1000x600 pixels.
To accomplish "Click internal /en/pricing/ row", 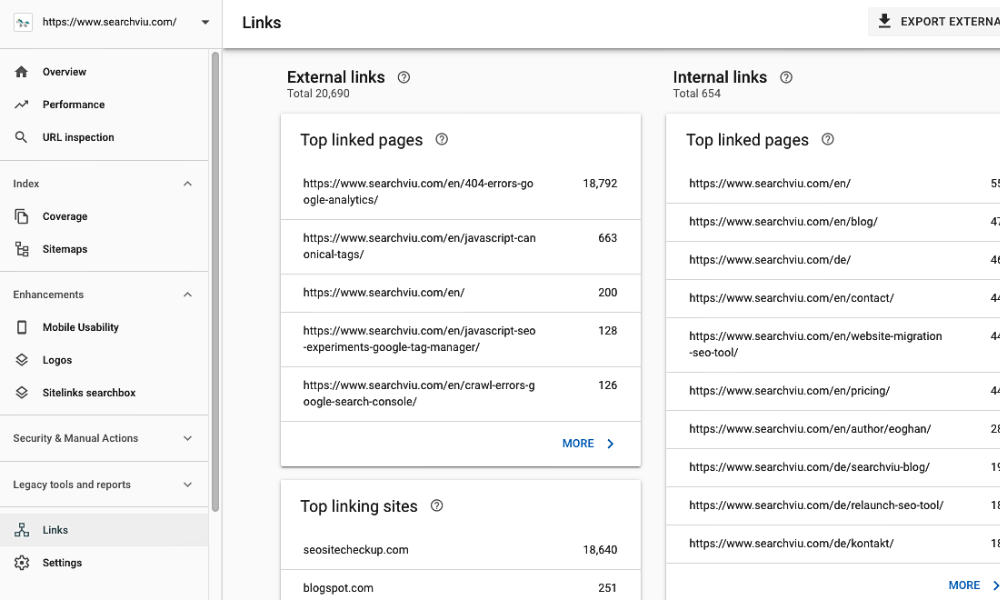I will coord(833,391).
